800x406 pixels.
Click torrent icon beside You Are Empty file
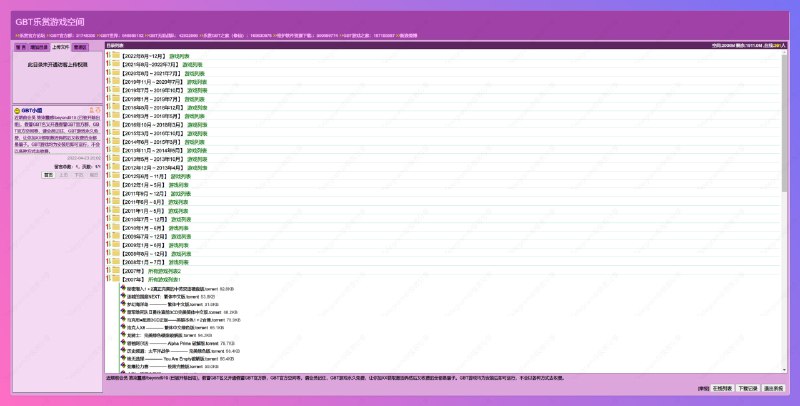click(122, 359)
